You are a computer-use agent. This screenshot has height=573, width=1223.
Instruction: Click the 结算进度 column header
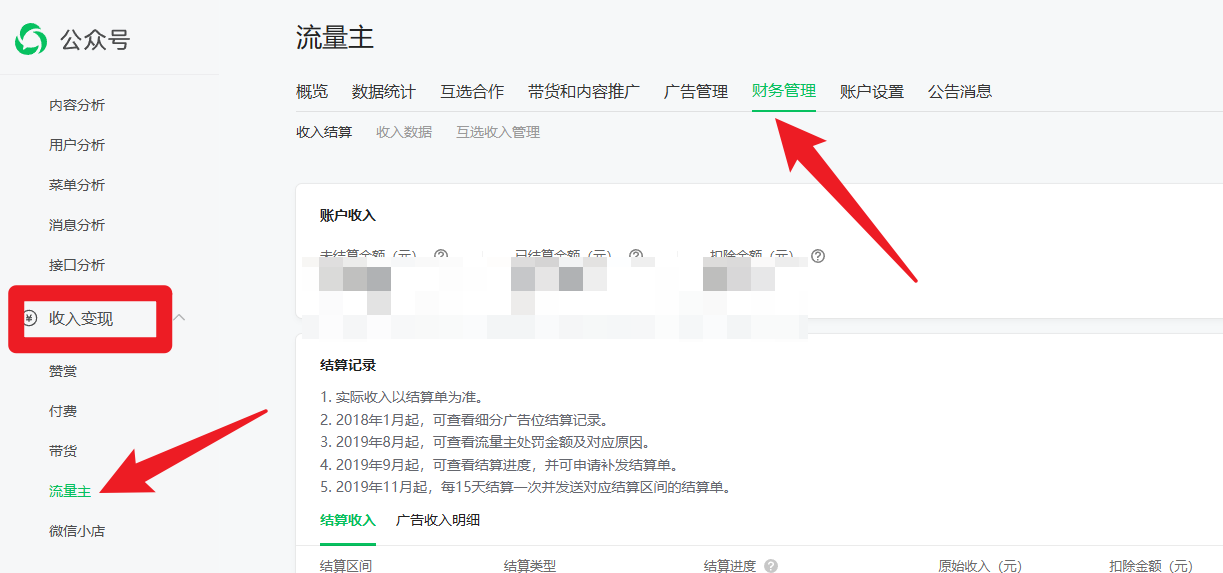click(730, 566)
